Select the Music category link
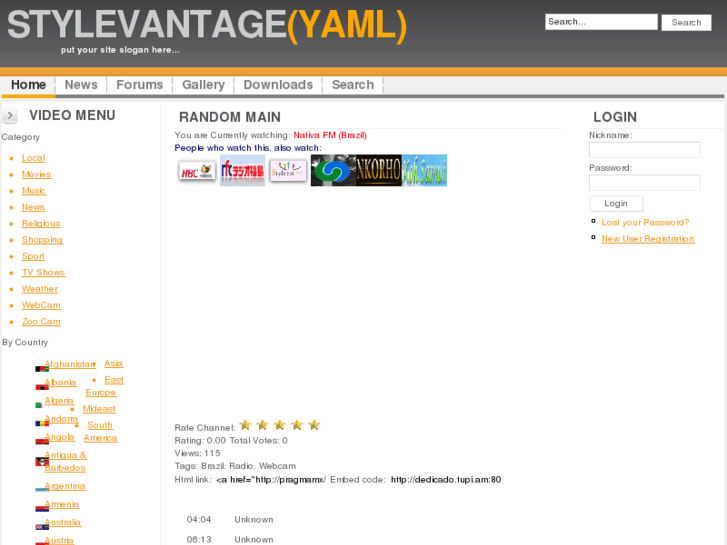 (33, 191)
